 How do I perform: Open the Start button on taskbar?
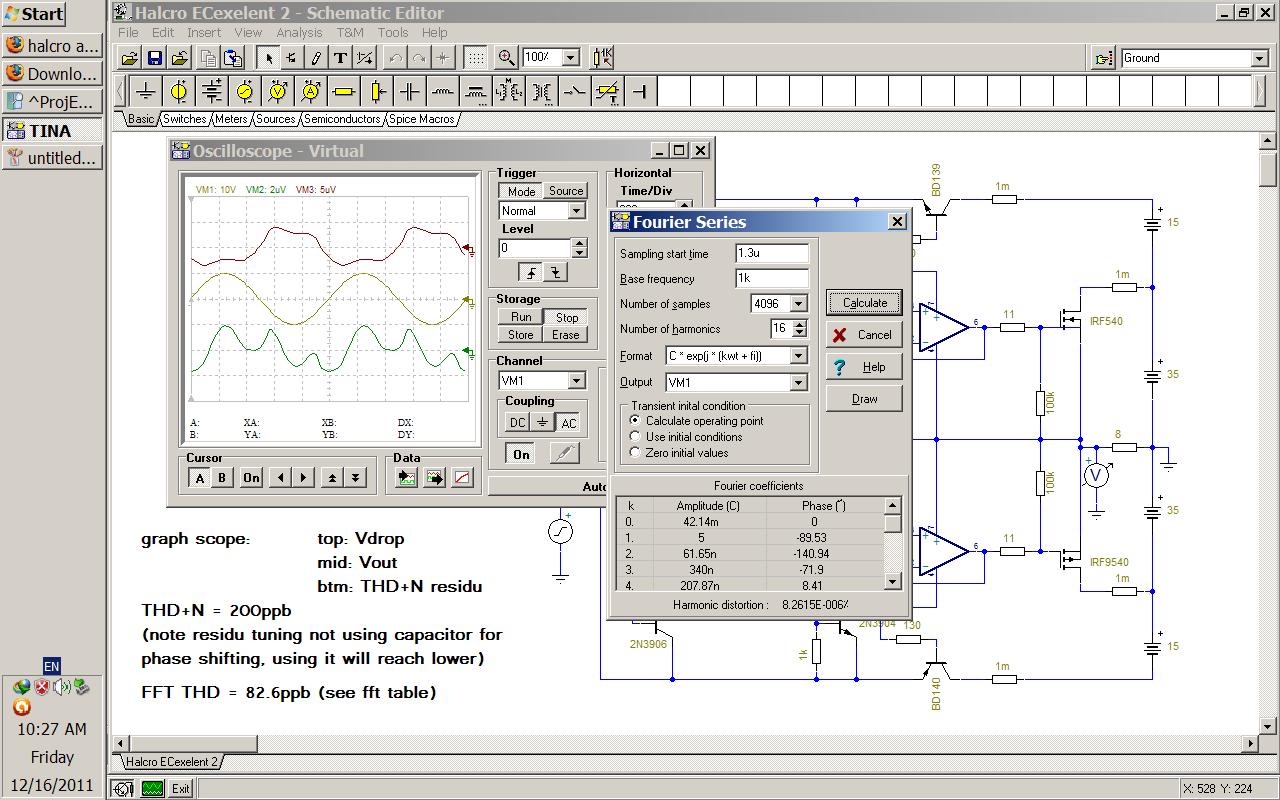coord(35,14)
